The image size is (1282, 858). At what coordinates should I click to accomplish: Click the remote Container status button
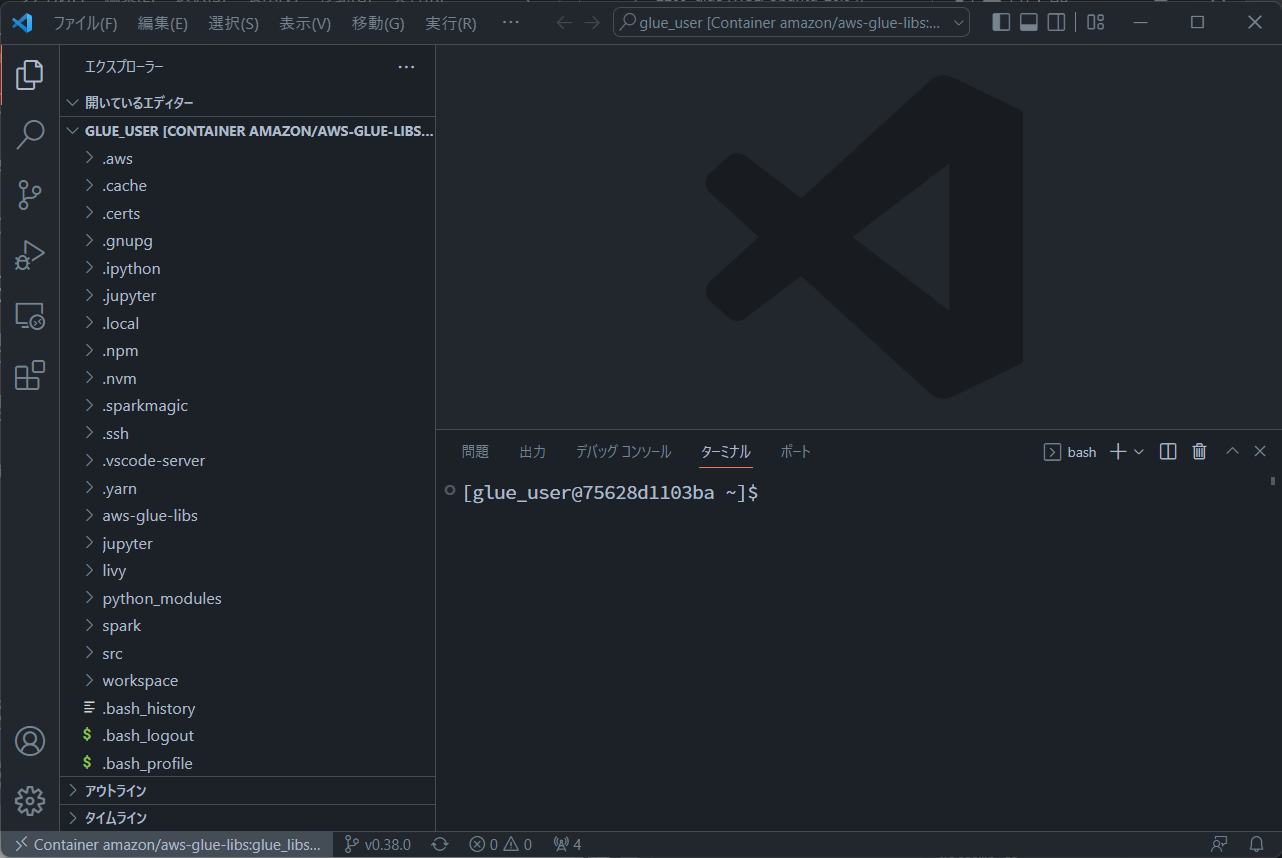click(x=167, y=845)
